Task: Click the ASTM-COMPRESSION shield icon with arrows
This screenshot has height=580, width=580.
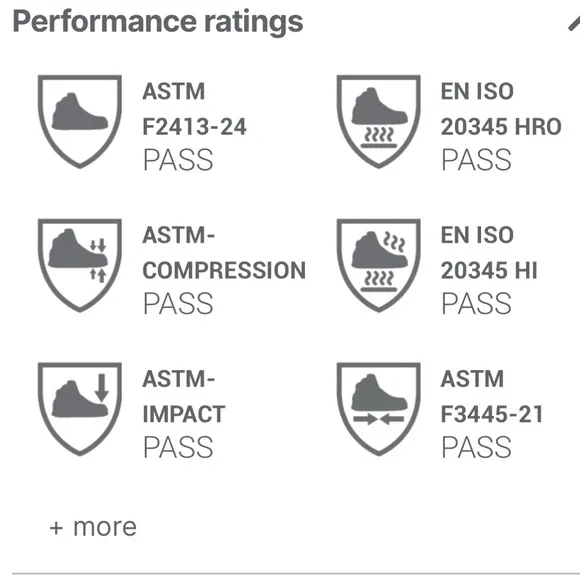Action: 80,265
